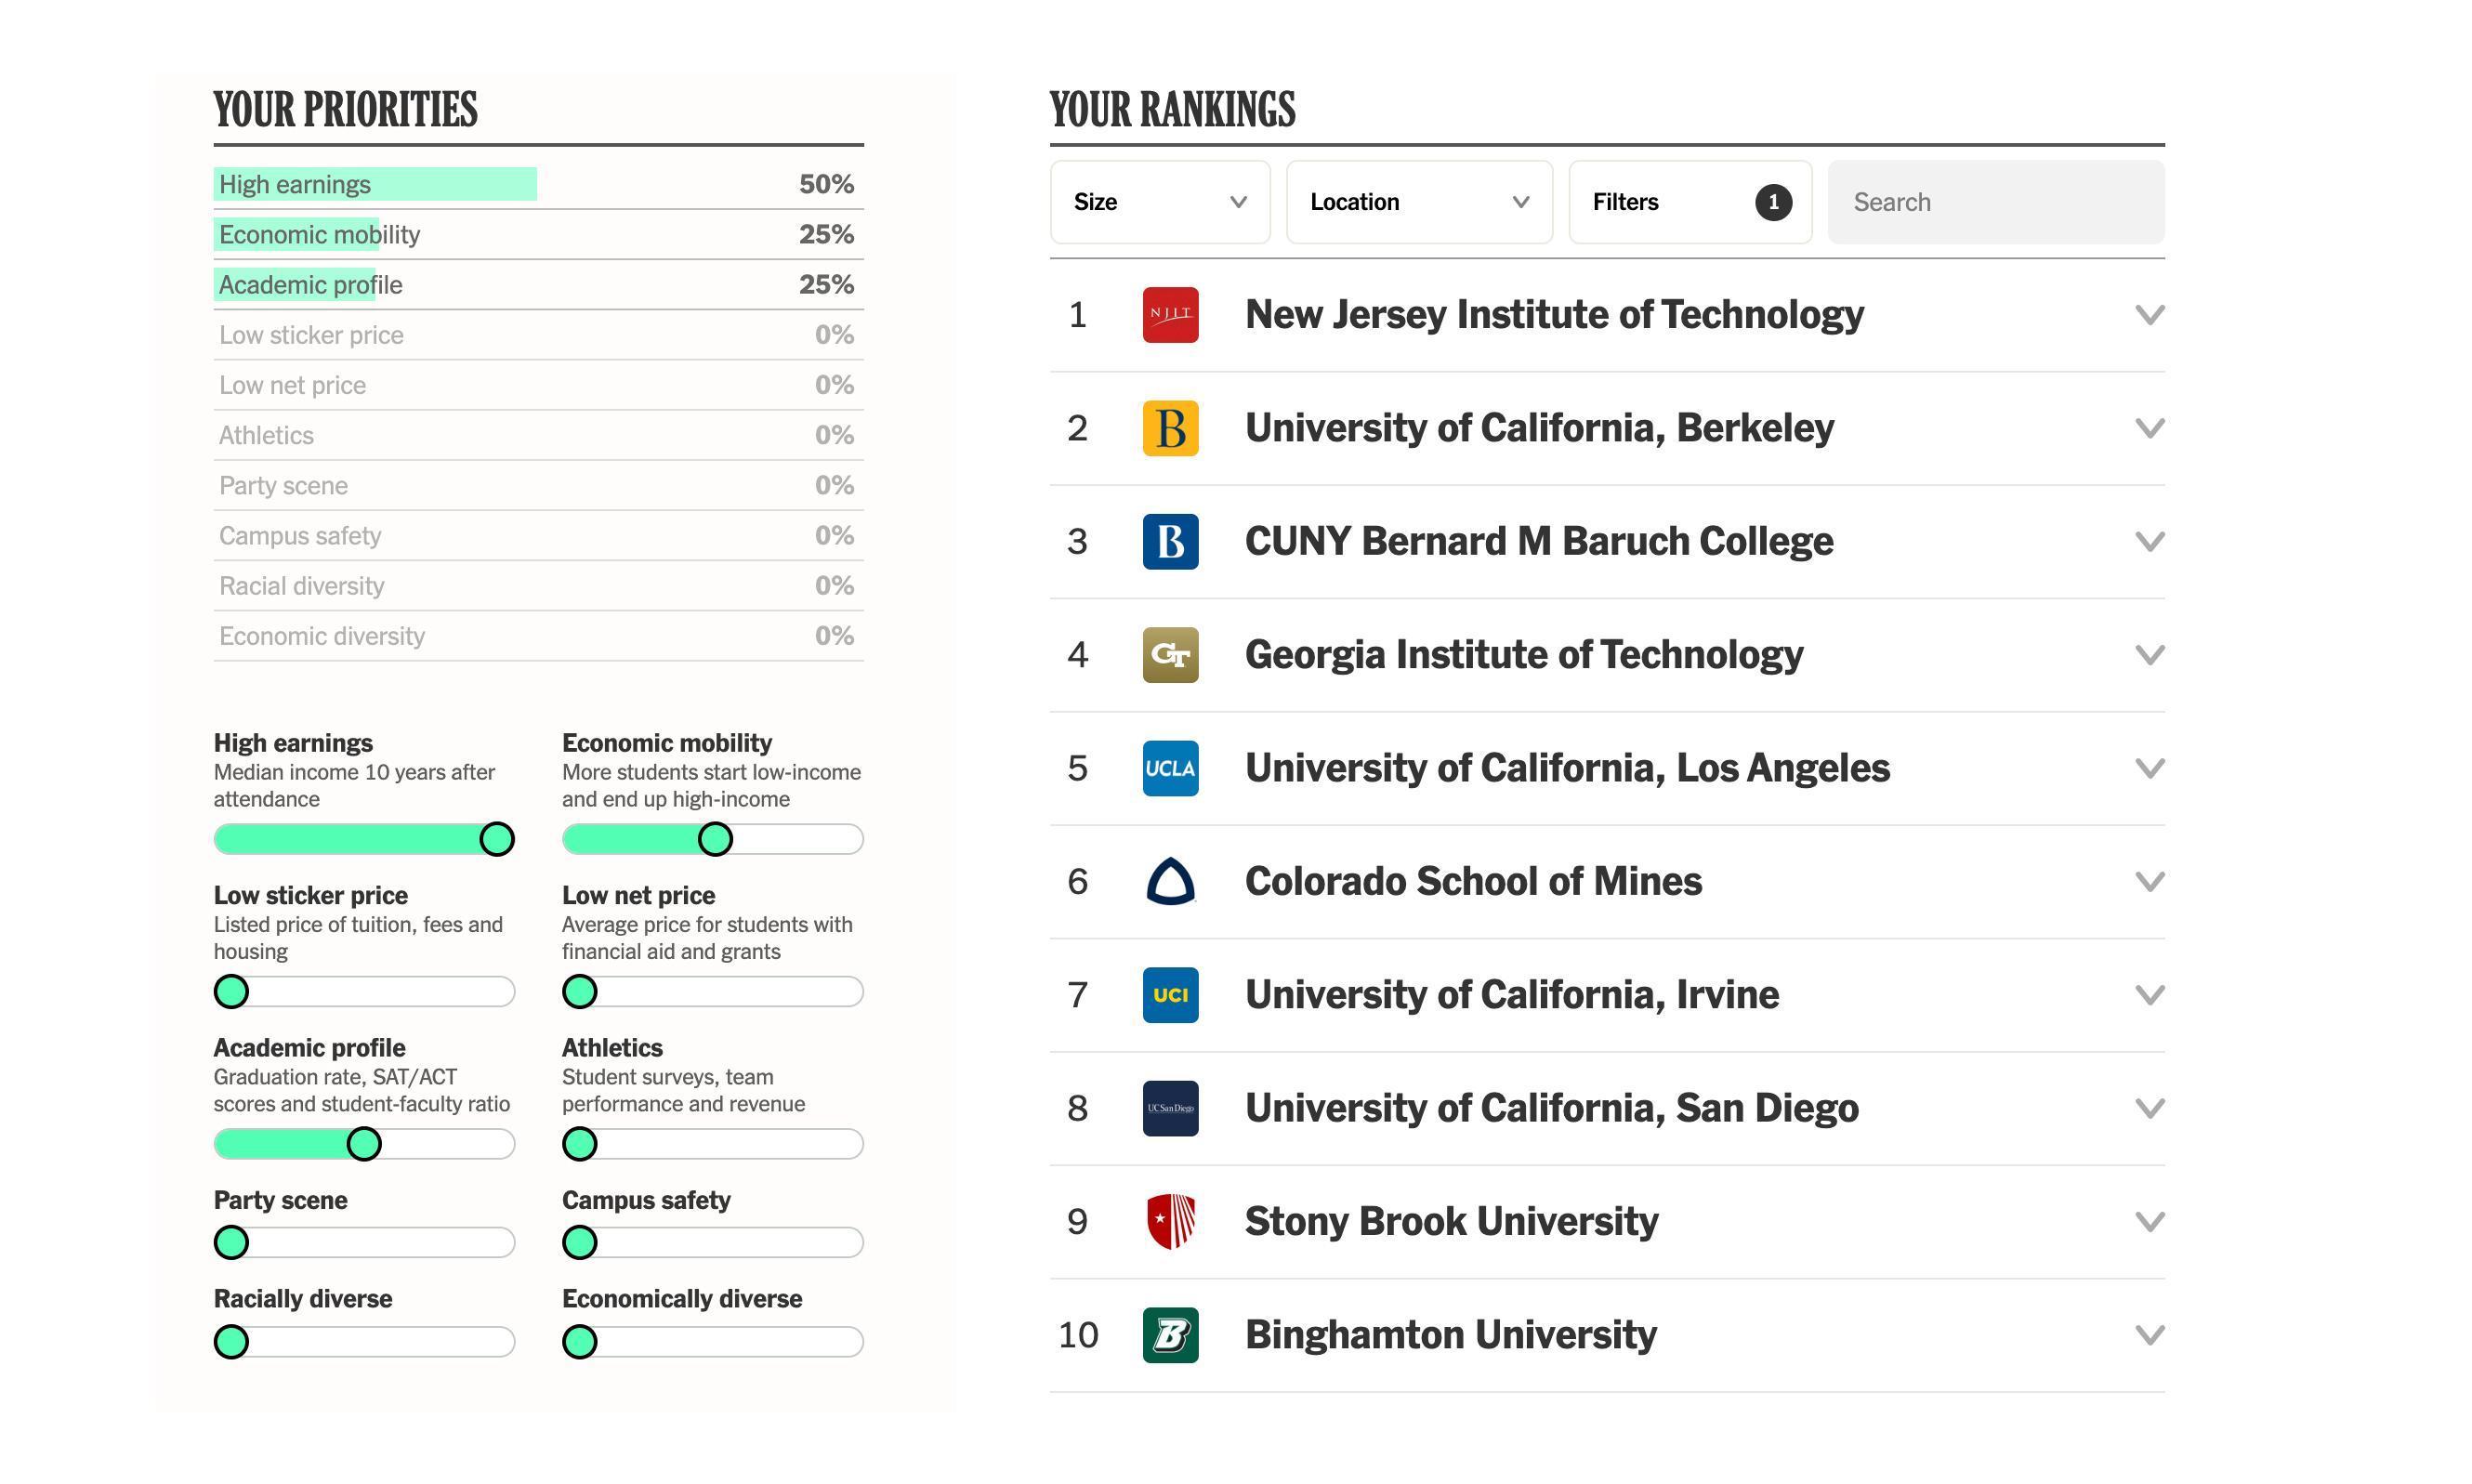Open the Location dropdown

1418,202
